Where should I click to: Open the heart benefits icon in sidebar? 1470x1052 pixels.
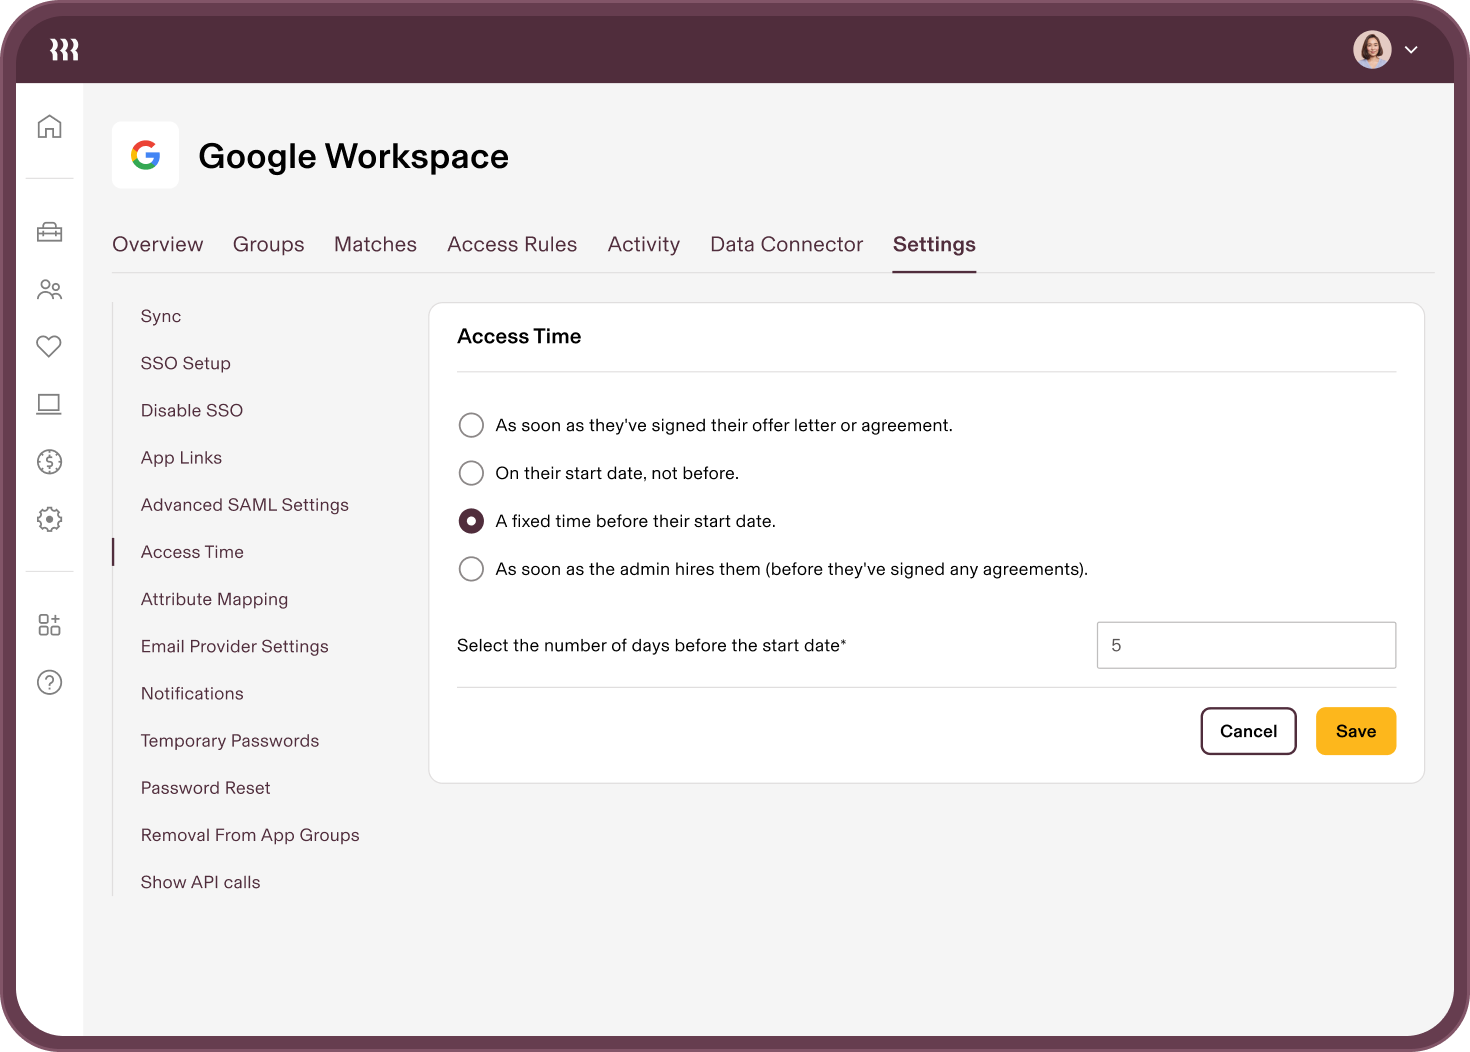(49, 346)
